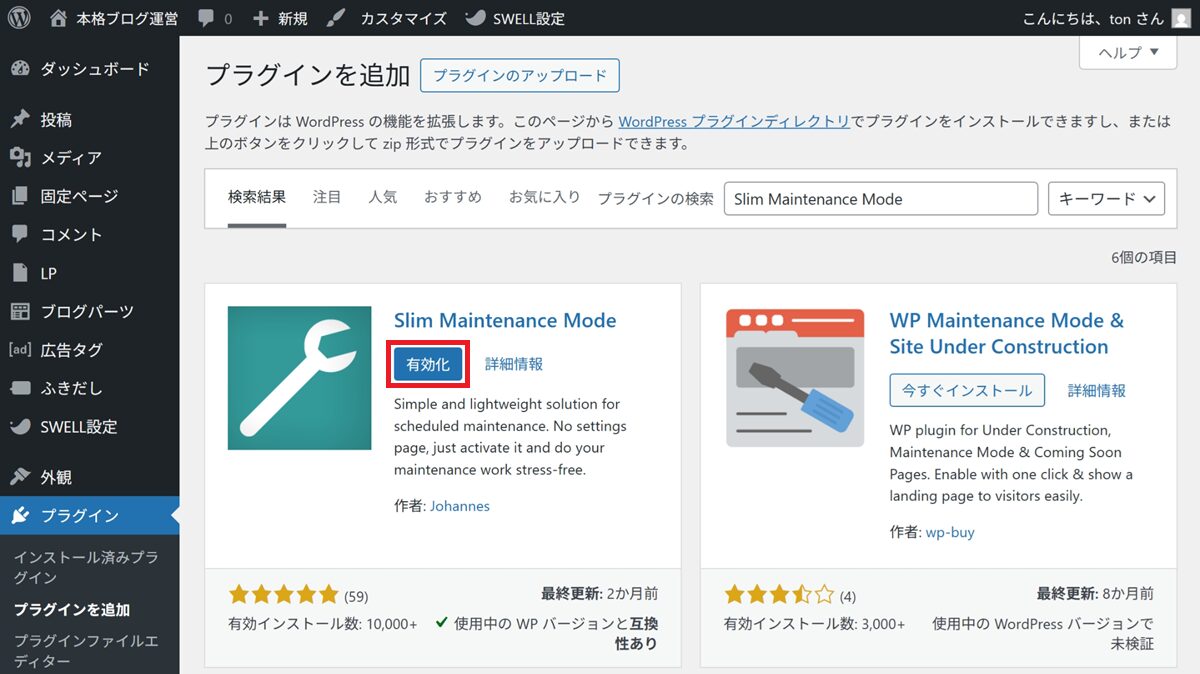
Task: Open author Johannes link
Action: (460, 506)
